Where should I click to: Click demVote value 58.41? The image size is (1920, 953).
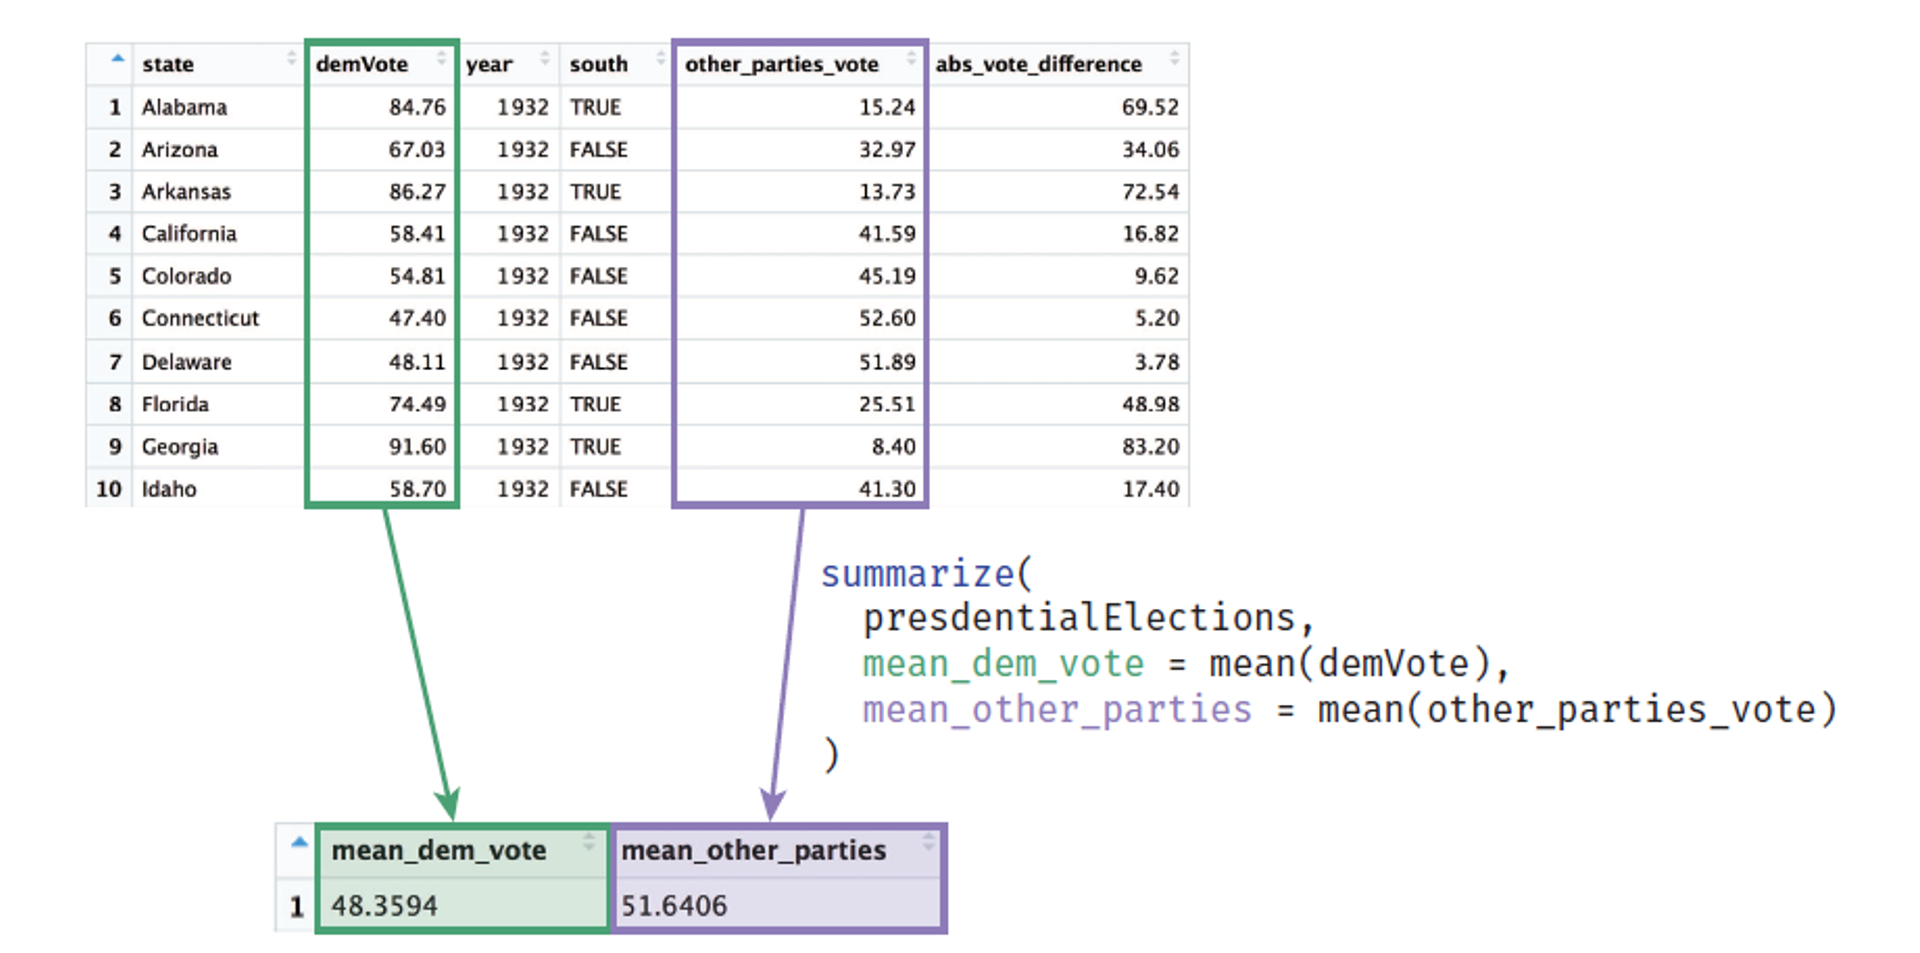(x=417, y=233)
